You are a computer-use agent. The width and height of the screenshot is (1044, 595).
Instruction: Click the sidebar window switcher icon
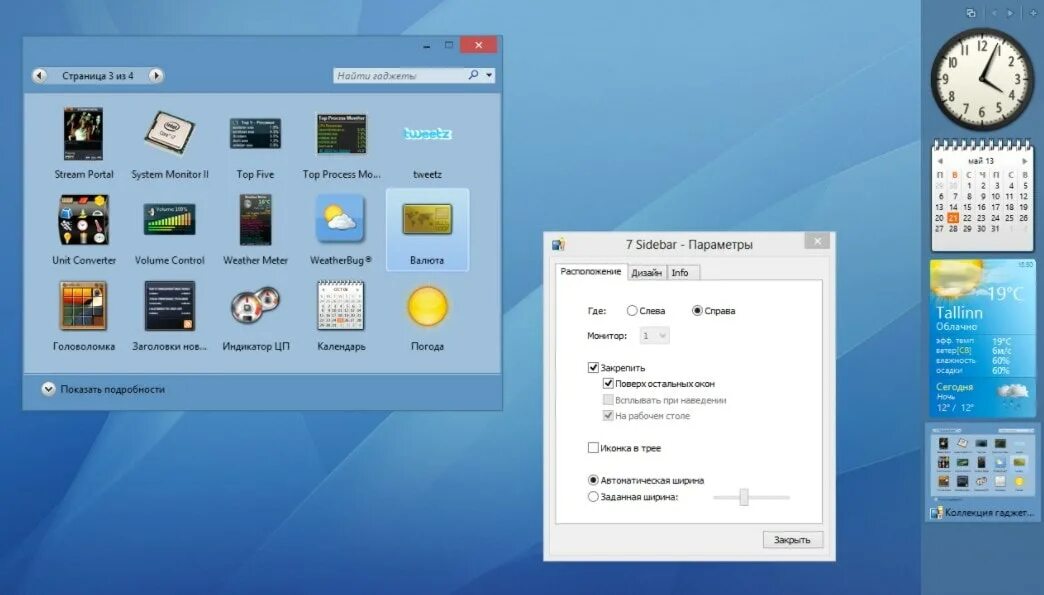point(971,13)
